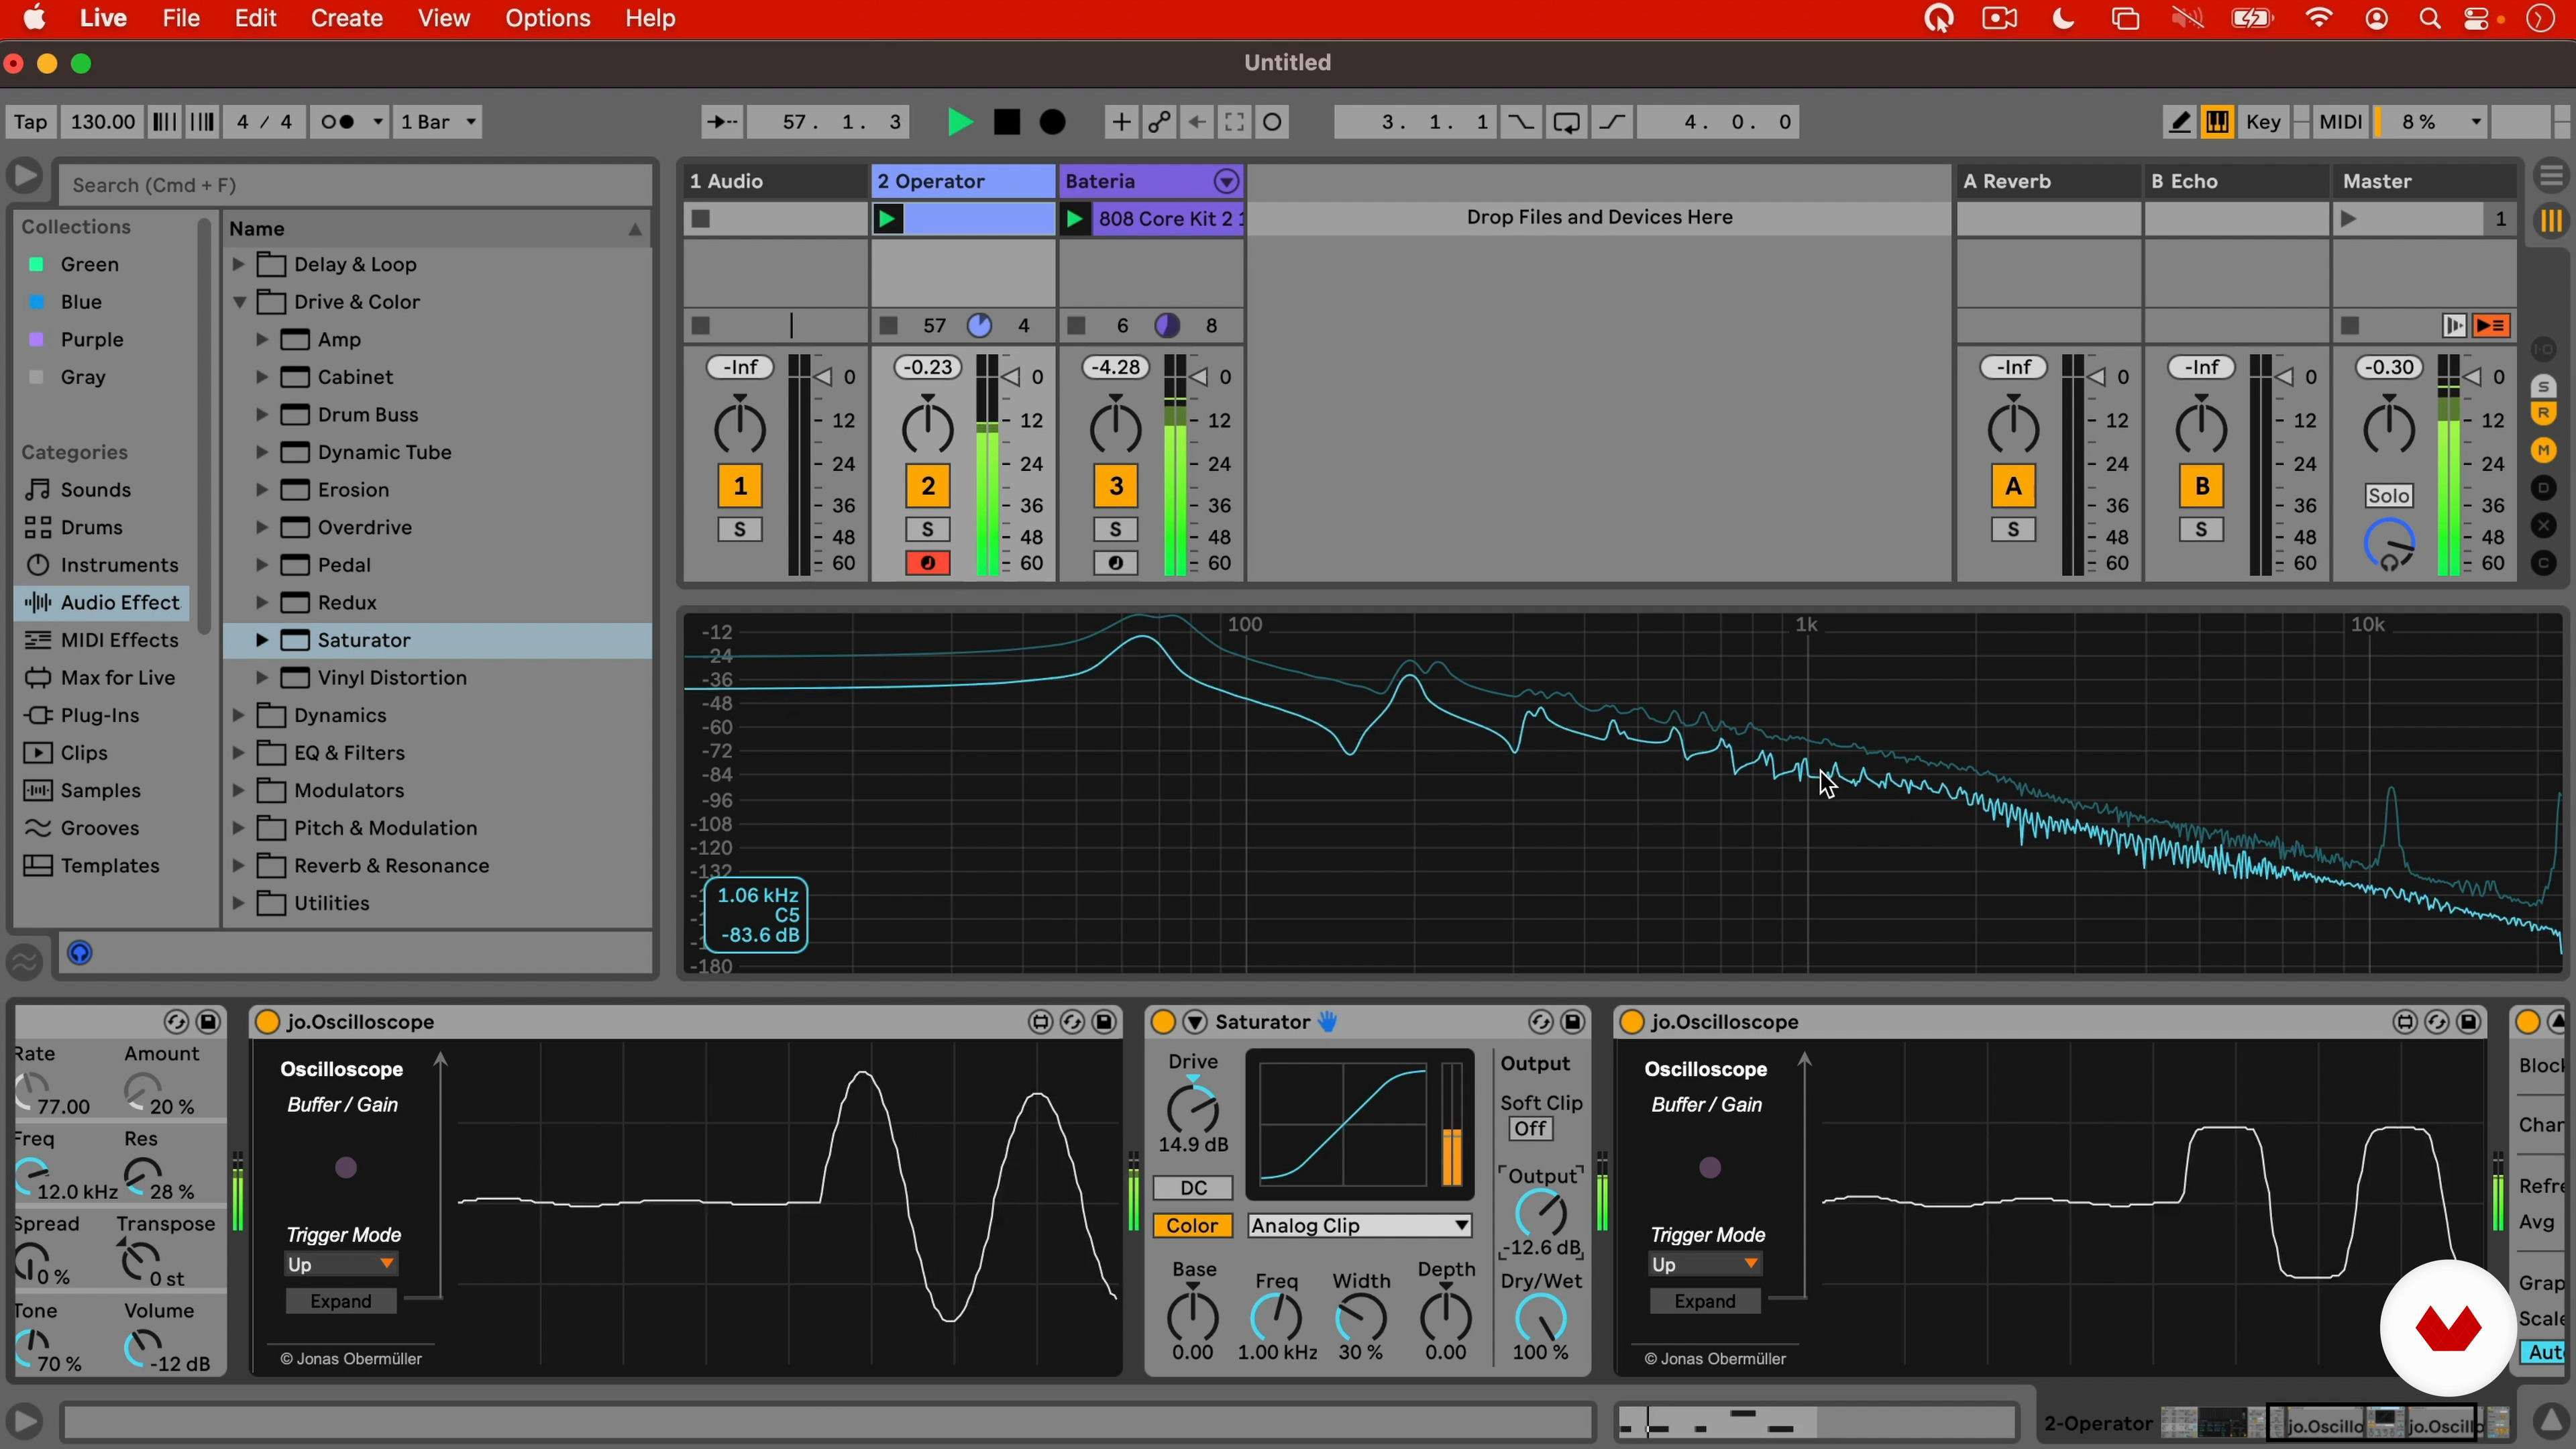This screenshot has height=1449, width=2576.
Task: Open the Create menu
Action: point(346,18)
